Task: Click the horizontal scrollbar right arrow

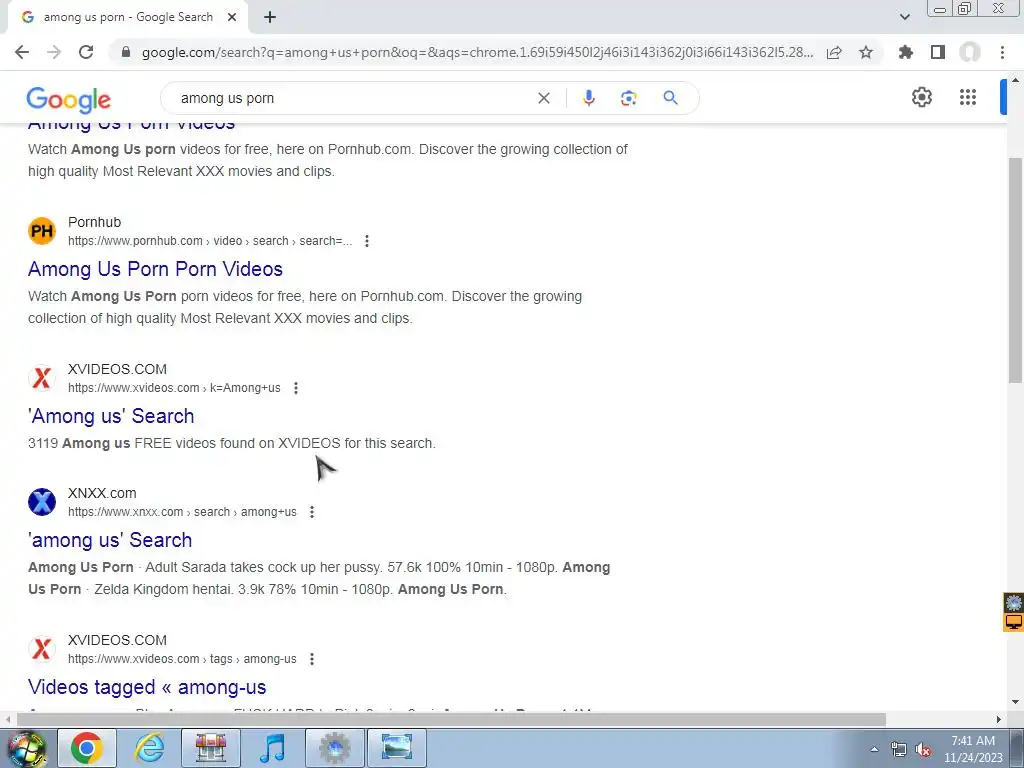Action: [x=999, y=719]
